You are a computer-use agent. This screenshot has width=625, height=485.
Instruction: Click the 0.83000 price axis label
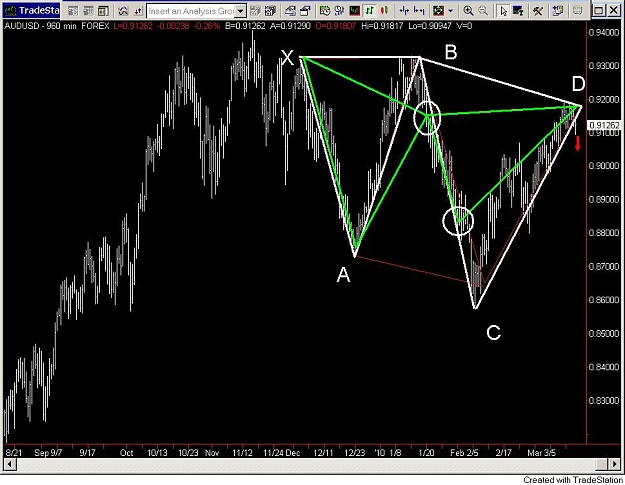pos(604,400)
